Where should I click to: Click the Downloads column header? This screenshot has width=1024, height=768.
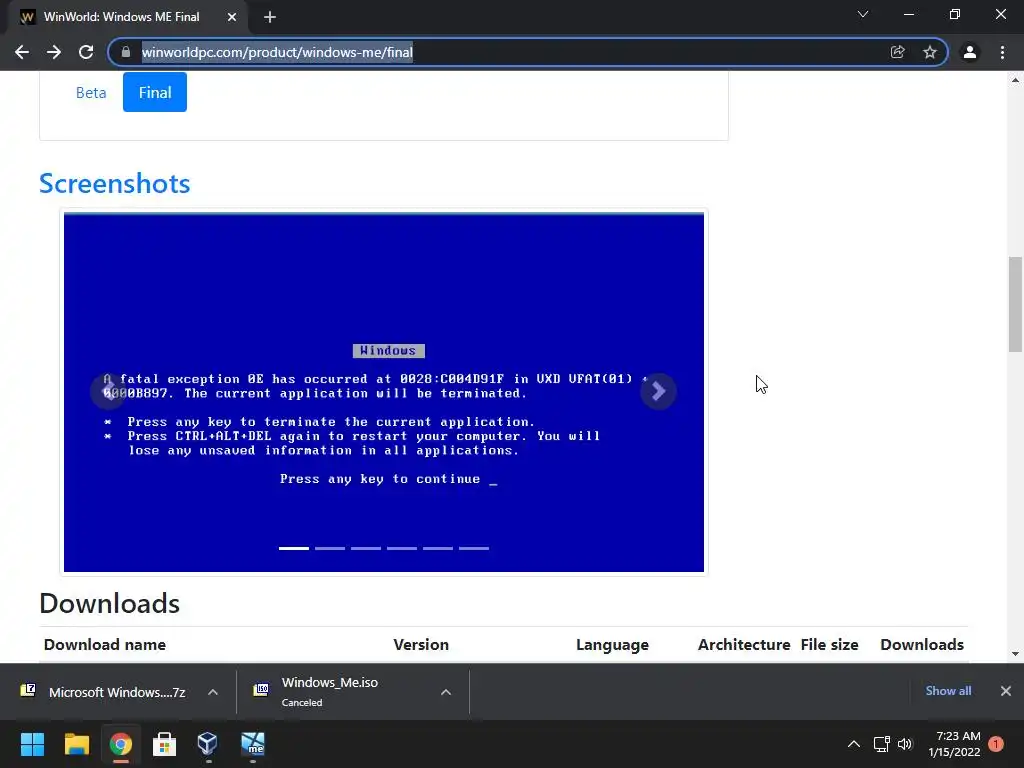point(922,645)
